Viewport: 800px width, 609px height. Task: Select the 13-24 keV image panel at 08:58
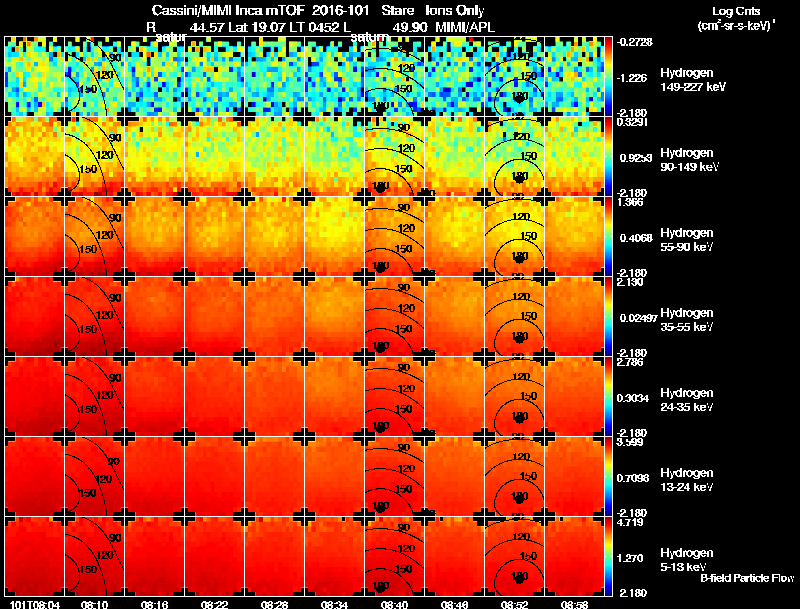(574, 477)
